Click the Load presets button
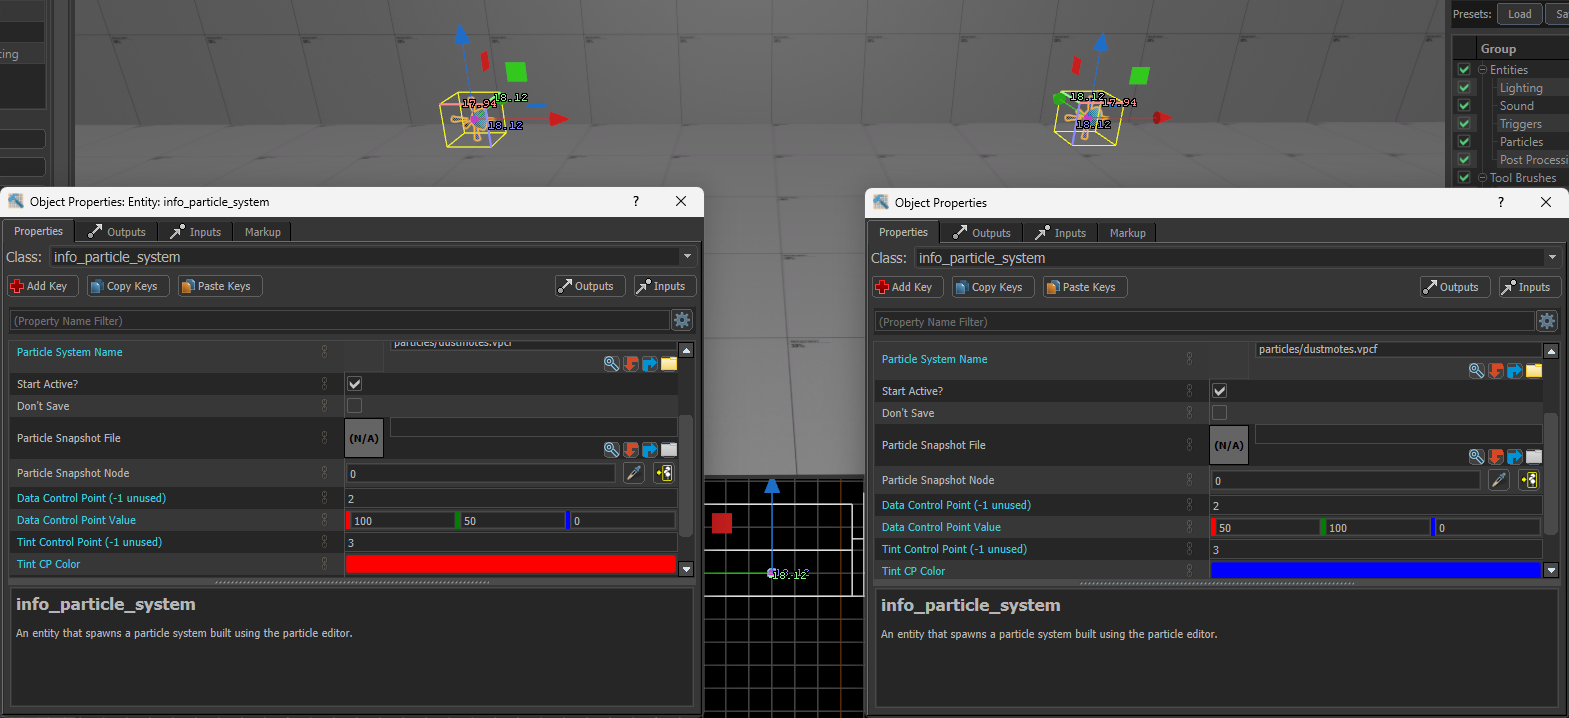The width and height of the screenshot is (1569, 718). [1520, 14]
